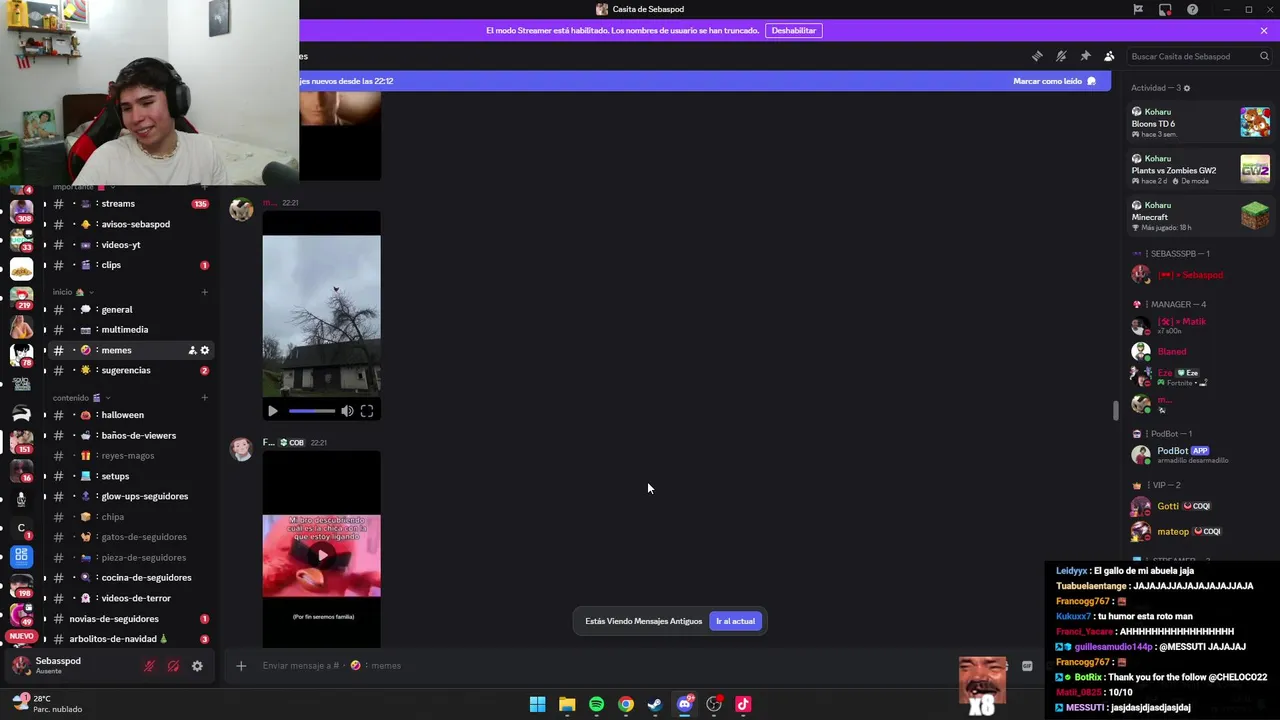
Task: Open OBS Studio from taskbar
Action: click(714, 705)
